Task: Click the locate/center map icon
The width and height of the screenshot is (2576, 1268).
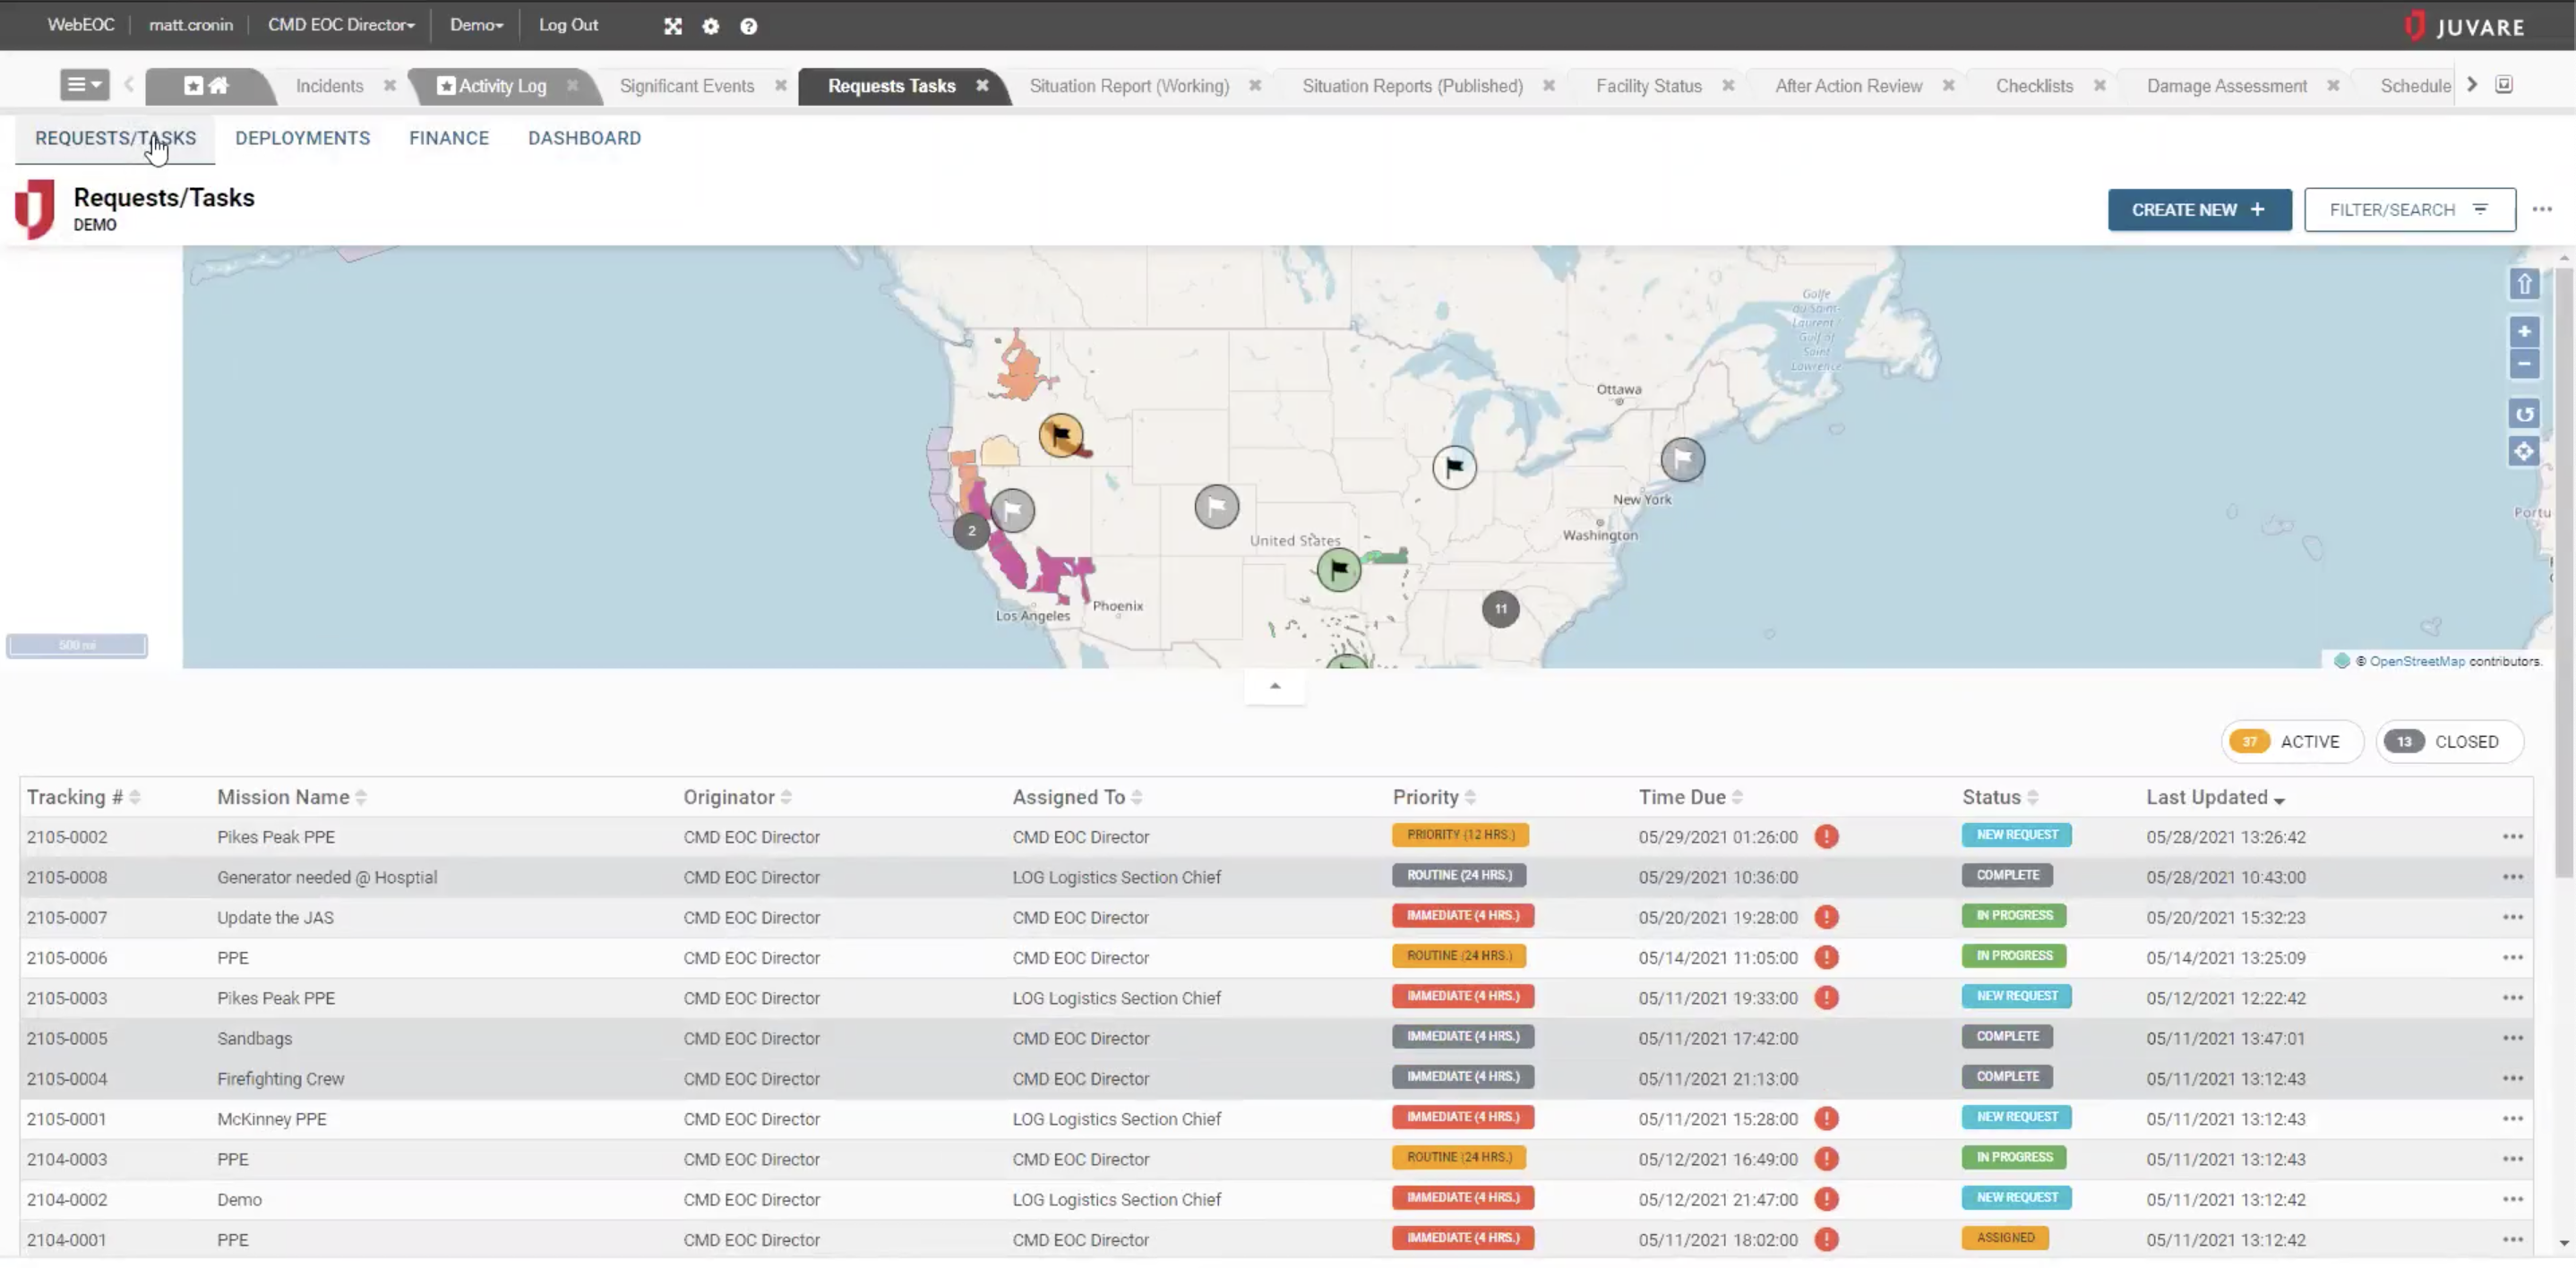Action: click(2524, 451)
